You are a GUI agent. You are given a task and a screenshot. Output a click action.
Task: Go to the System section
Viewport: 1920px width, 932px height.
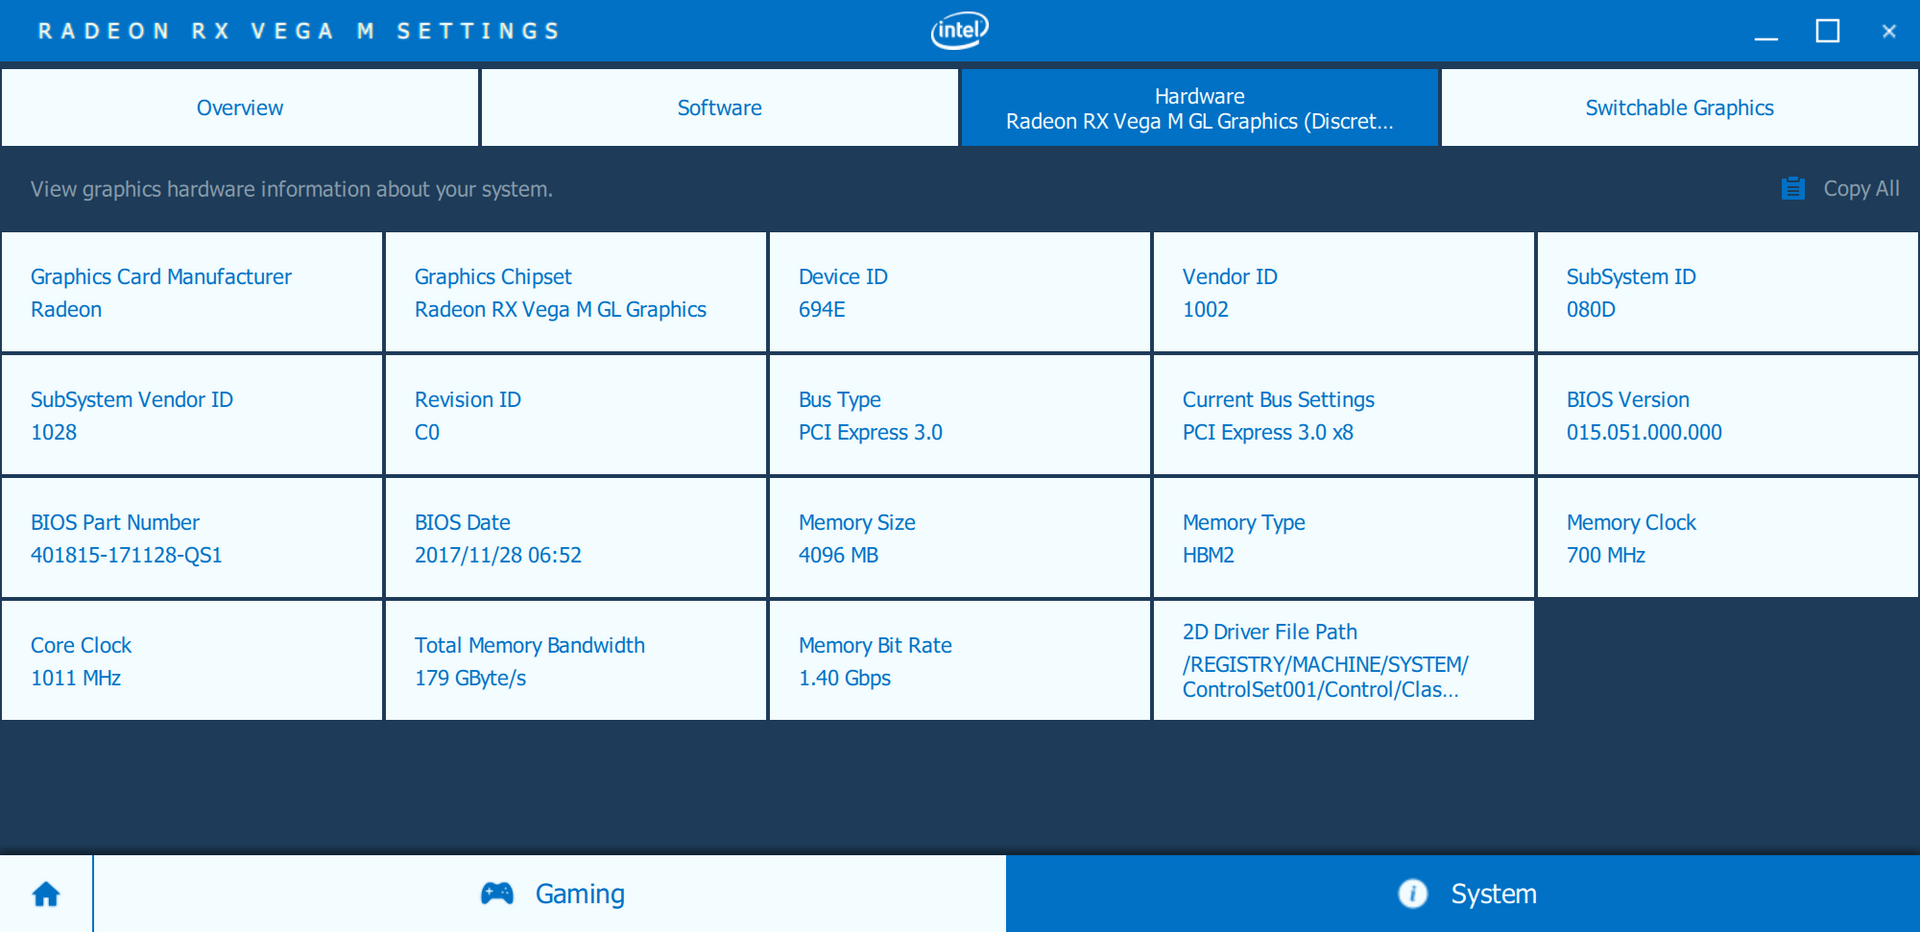click(1463, 893)
